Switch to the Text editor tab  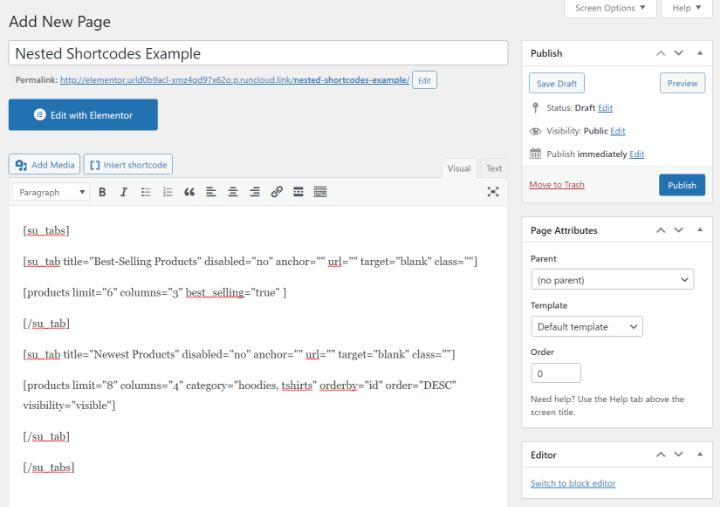point(494,169)
